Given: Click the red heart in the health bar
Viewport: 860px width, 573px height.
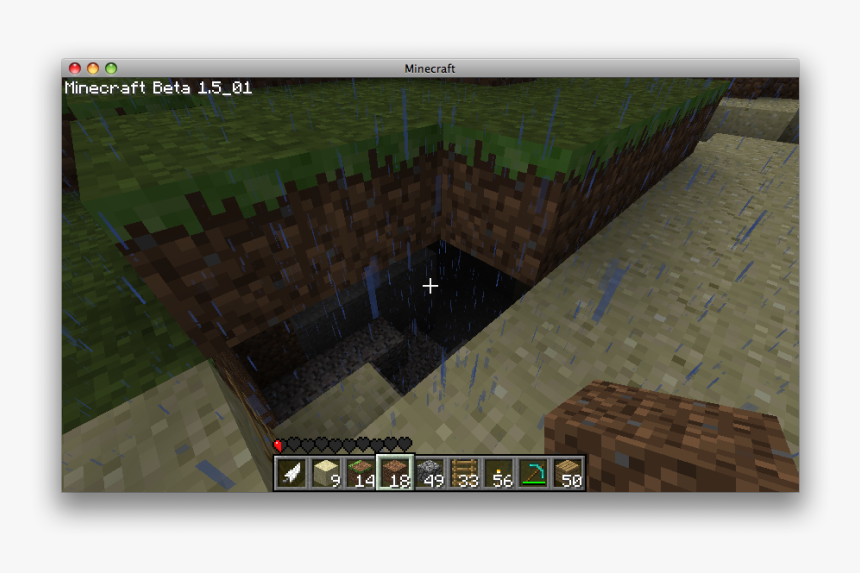Looking at the screenshot, I should point(279,445).
